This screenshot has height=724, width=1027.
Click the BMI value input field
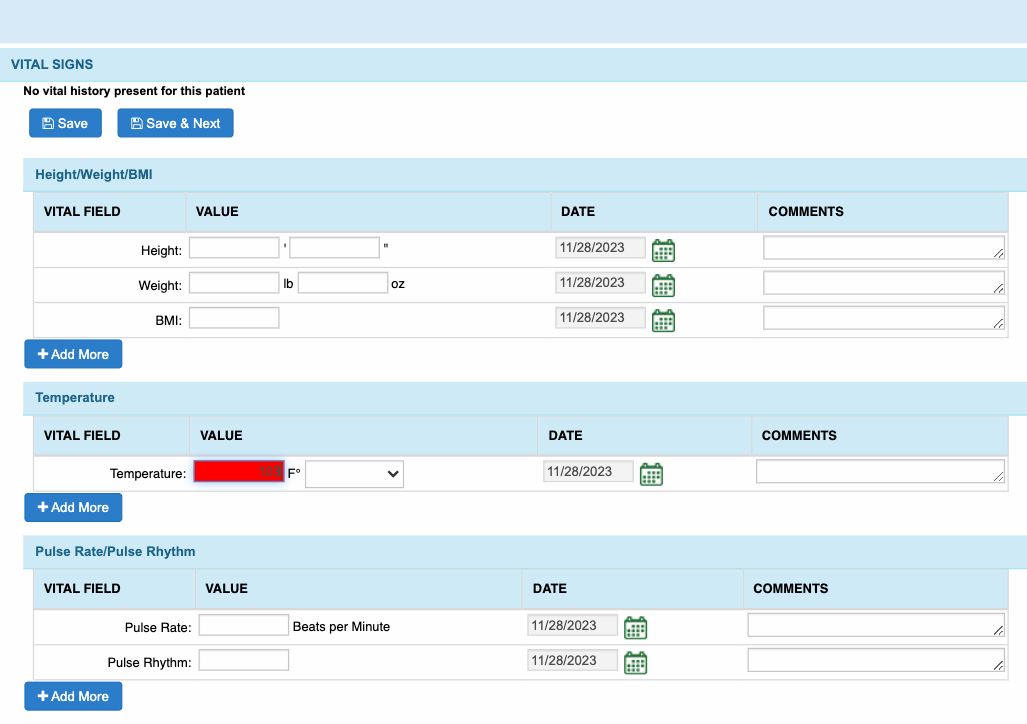(x=234, y=318)
